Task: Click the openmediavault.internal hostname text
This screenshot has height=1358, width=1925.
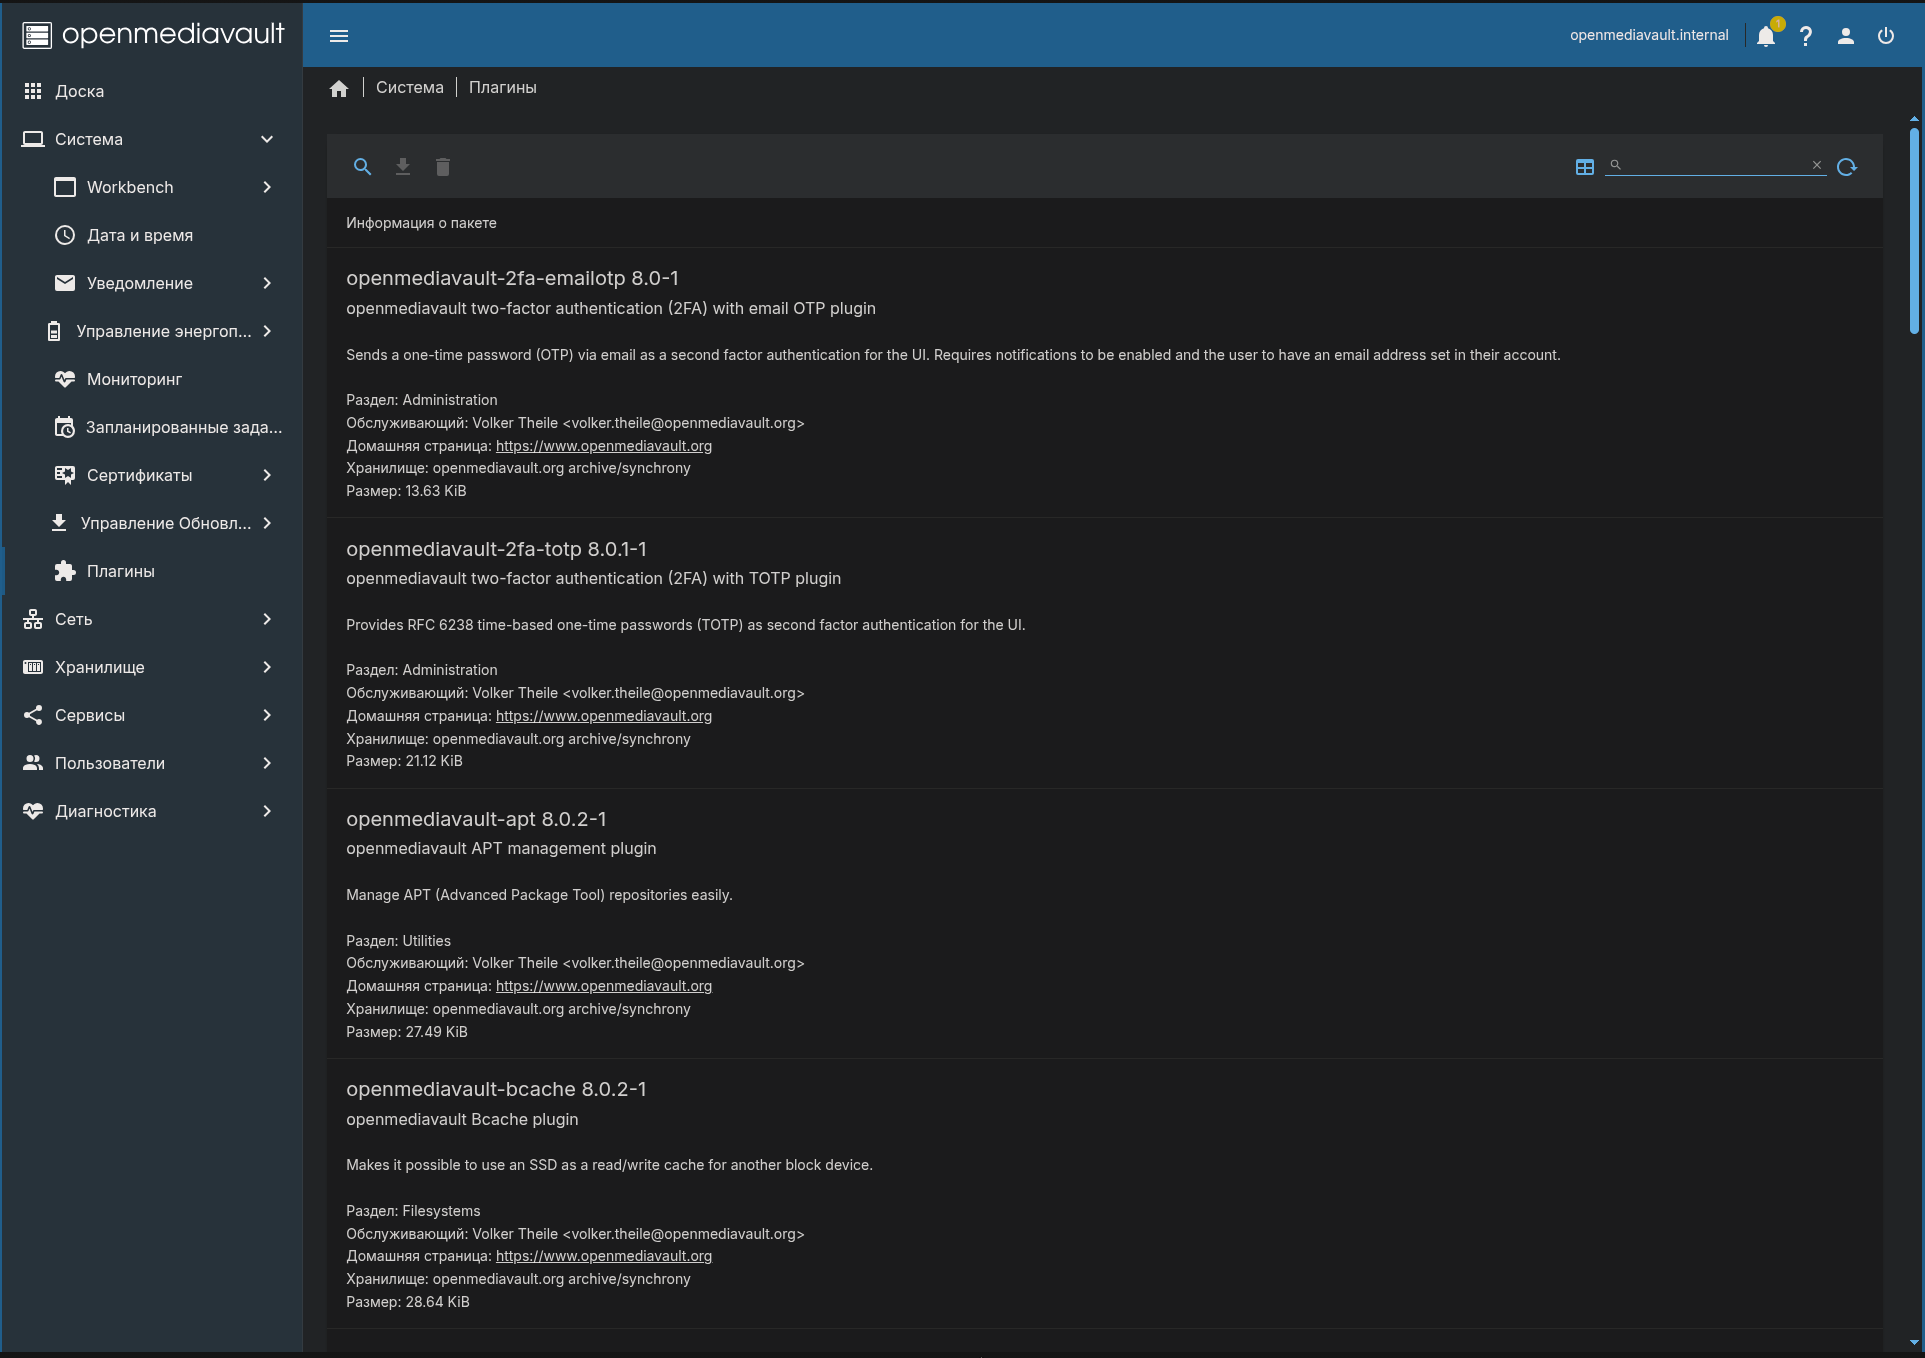Action: click(1649, 35)
